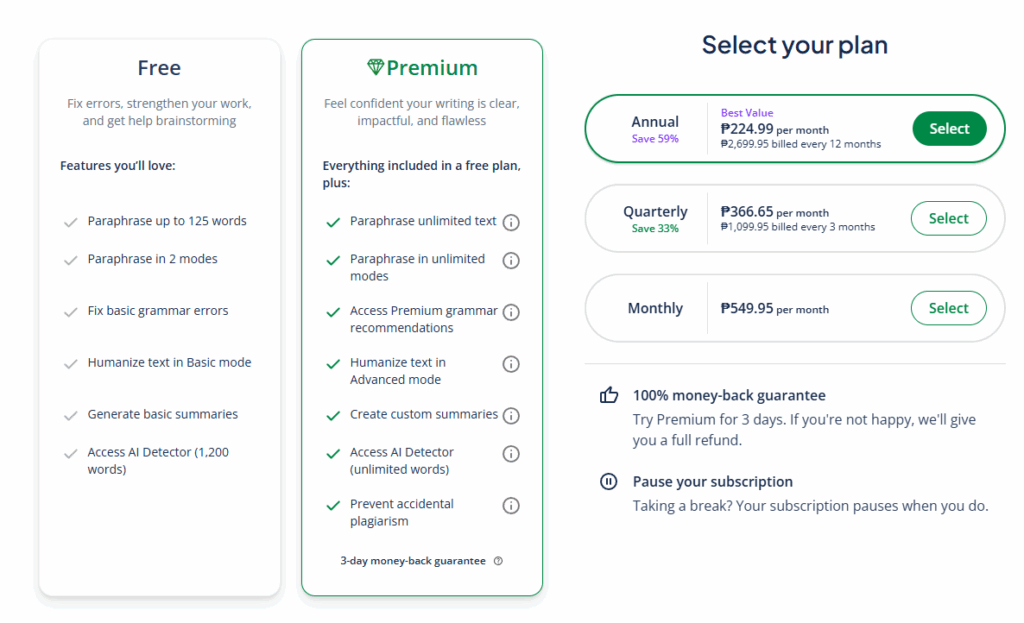
Task: Click info icon for Prevent accidental plagiarism
Action: [x=511, y=505]
